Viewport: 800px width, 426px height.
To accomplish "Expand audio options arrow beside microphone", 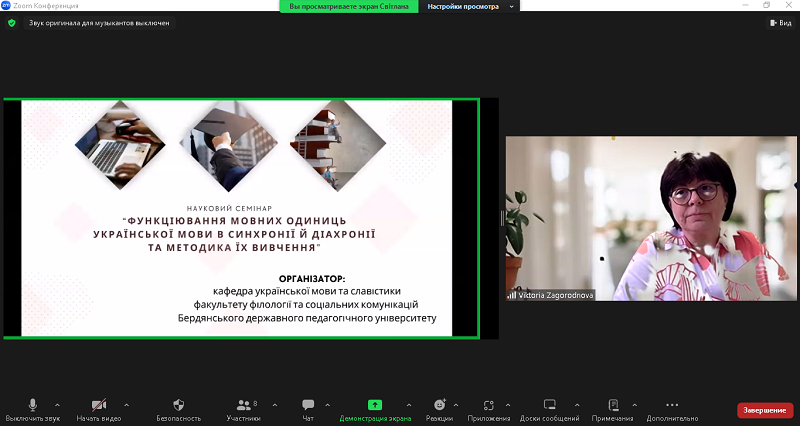I will (x=57, y=404).
